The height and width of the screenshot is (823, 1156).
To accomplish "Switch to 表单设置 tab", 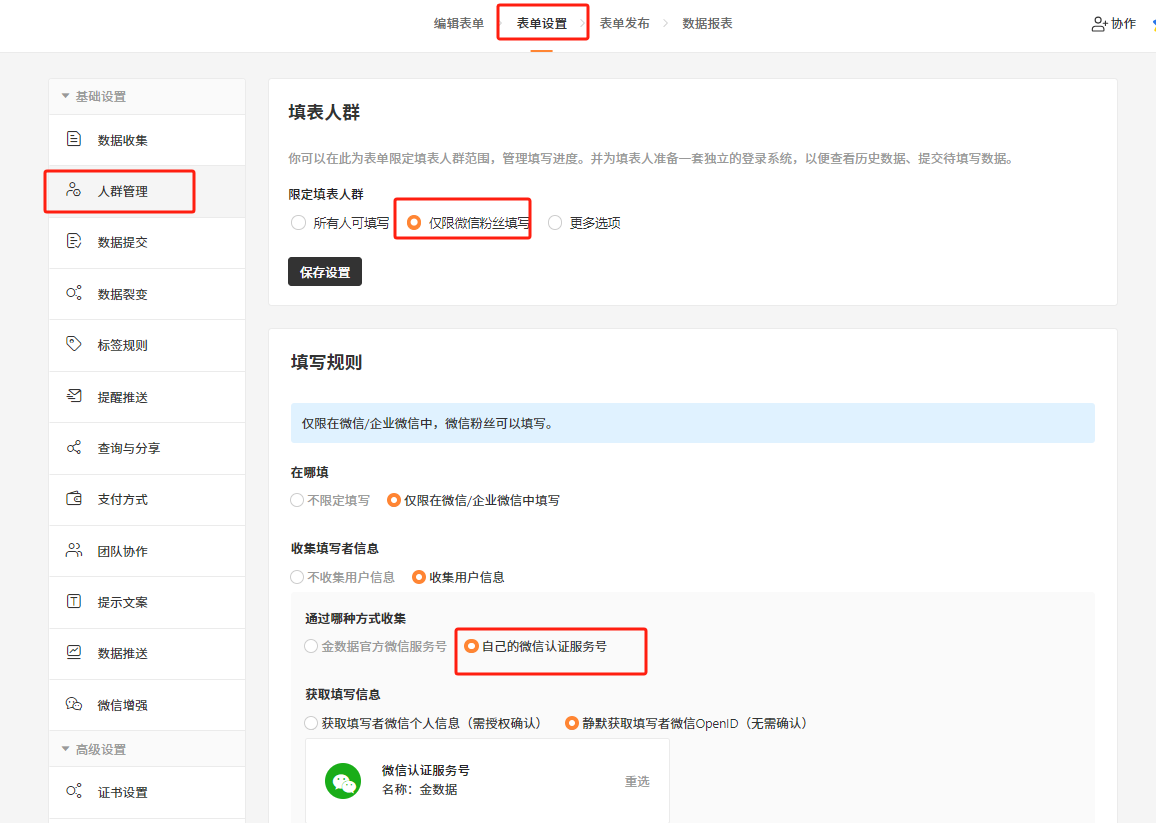I will [542, 24].
